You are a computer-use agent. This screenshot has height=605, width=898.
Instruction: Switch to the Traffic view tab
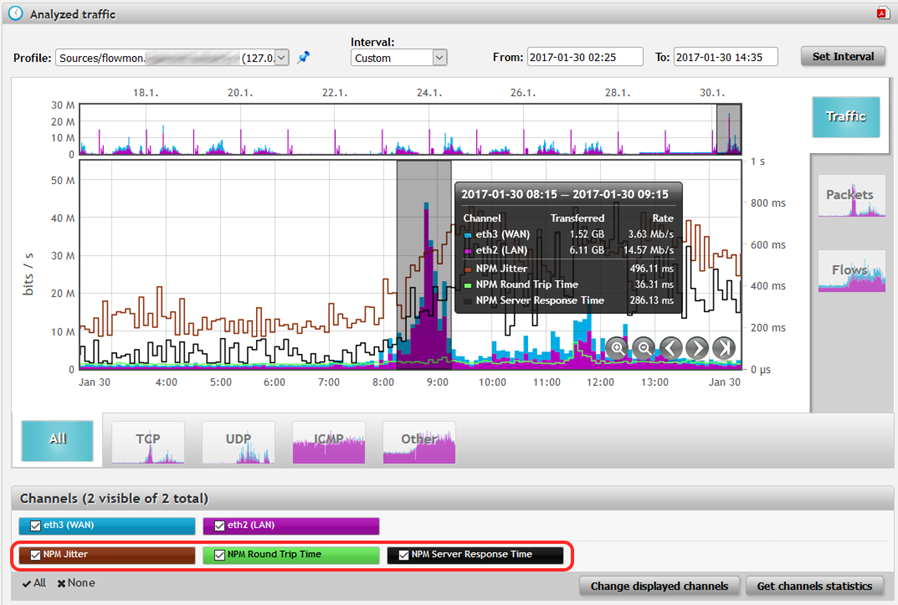pos(846,117)
